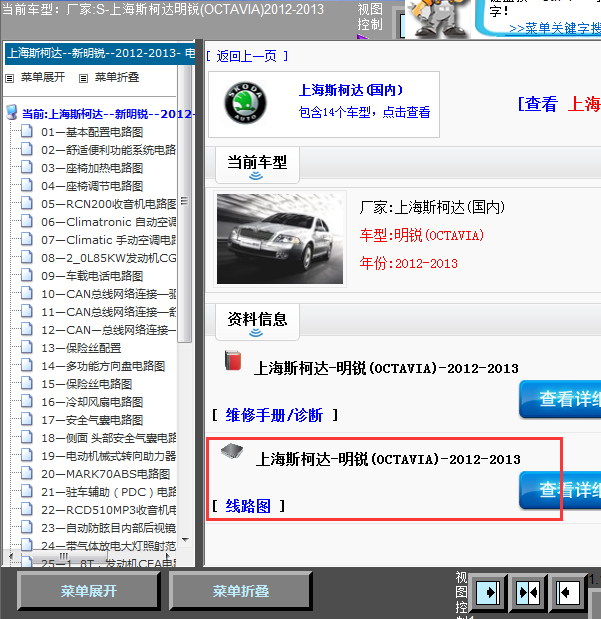The image size is (601, 619).
Task: Click the document icon beside 13—保险丝配置
Action: pyautogui.click(x=27, y=347)
